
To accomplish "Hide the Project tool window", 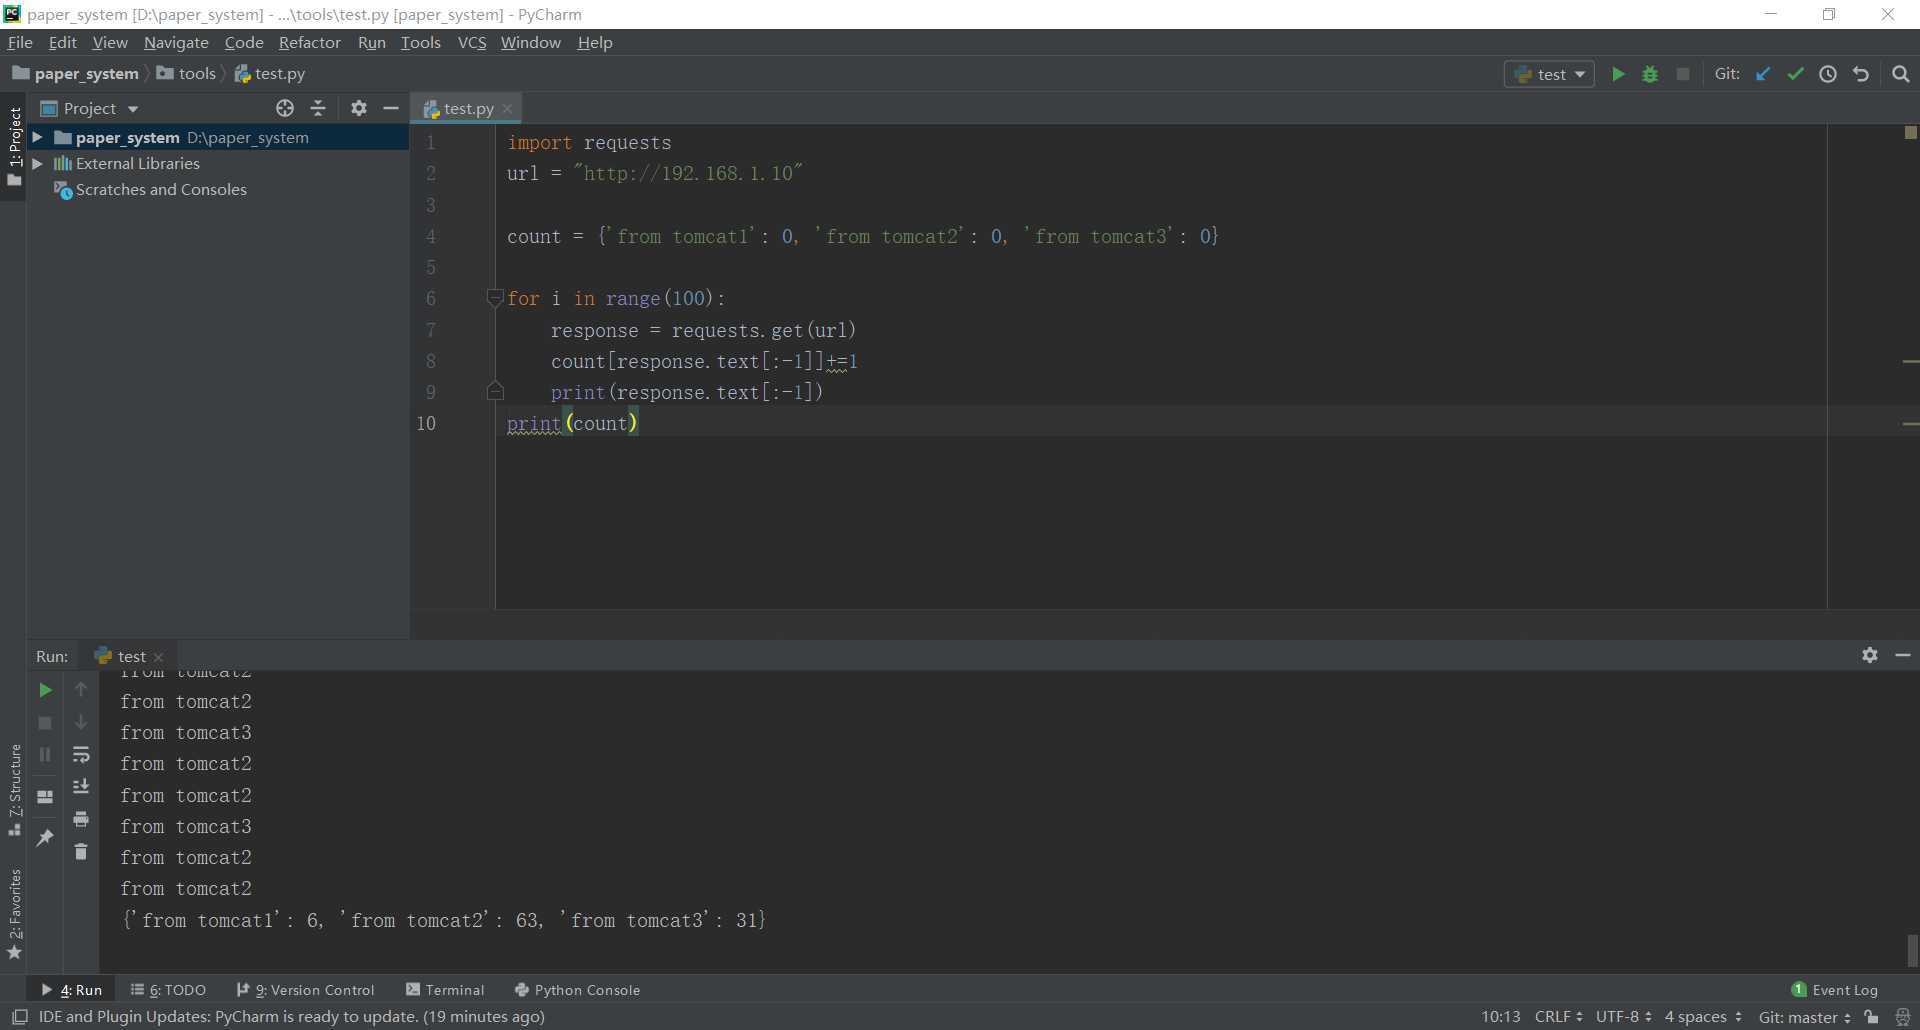I will [x=391, y=108].
